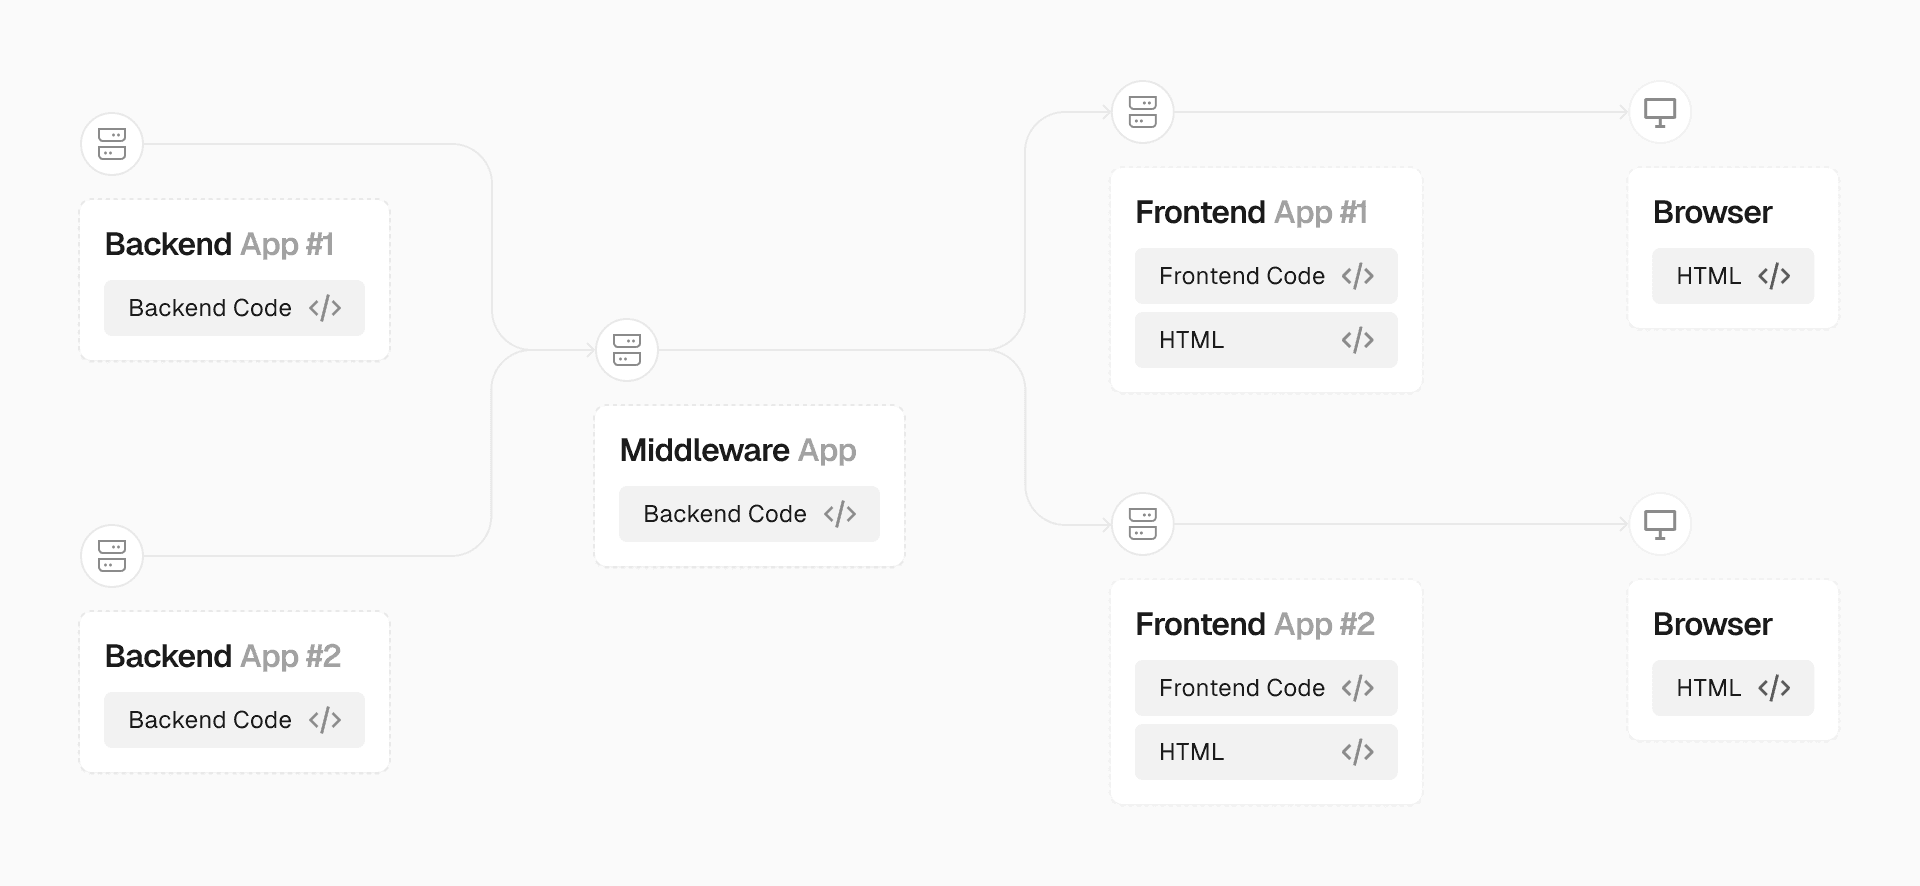The height and width of the screenshot is (886, 1920).
Task: Select the HTML chip in the bottom Browser card
Action: [x=1732, y=688]
